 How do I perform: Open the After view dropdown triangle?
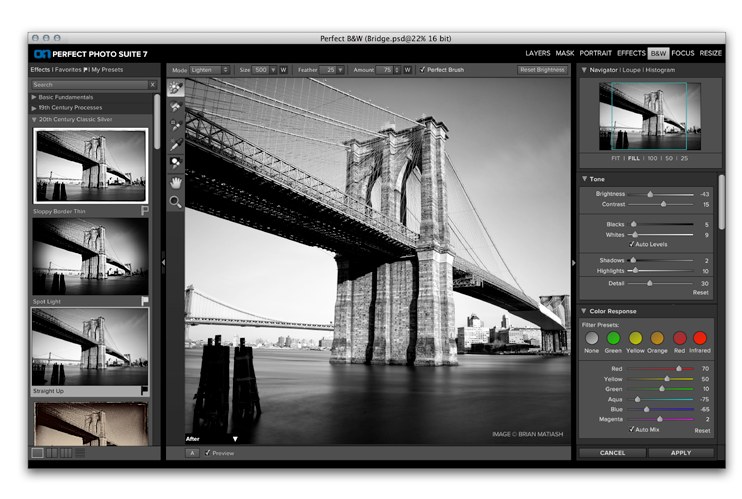(235, 439)
